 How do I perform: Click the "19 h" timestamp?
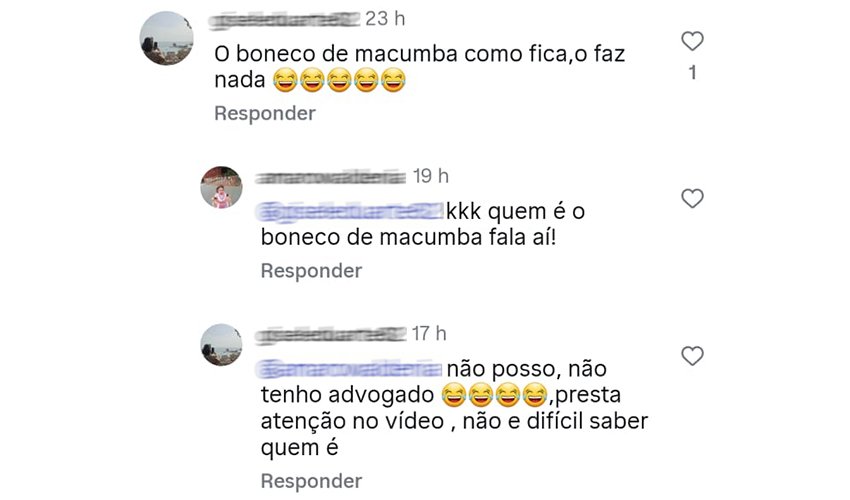(x=430, y=176)
